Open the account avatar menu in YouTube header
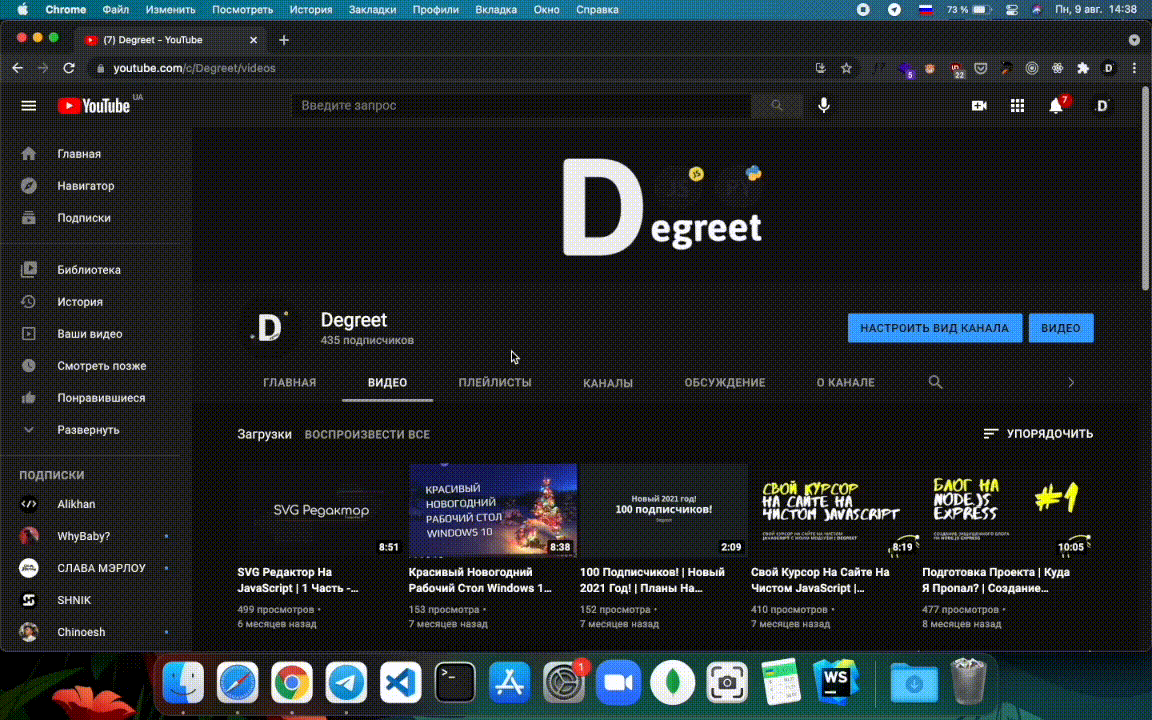 (x=1101, y=106)
